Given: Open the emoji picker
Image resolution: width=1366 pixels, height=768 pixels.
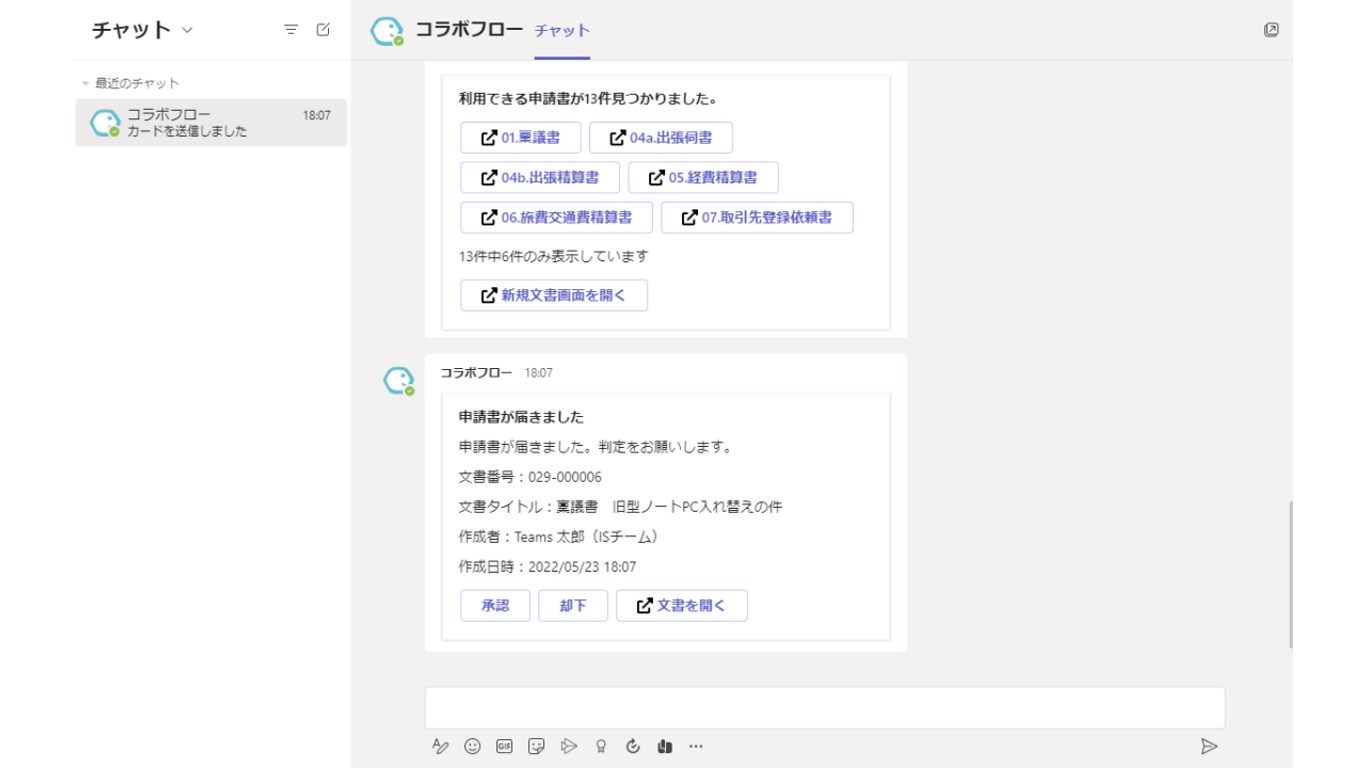Looking at the screenshot, I should (x=473, y=746).
